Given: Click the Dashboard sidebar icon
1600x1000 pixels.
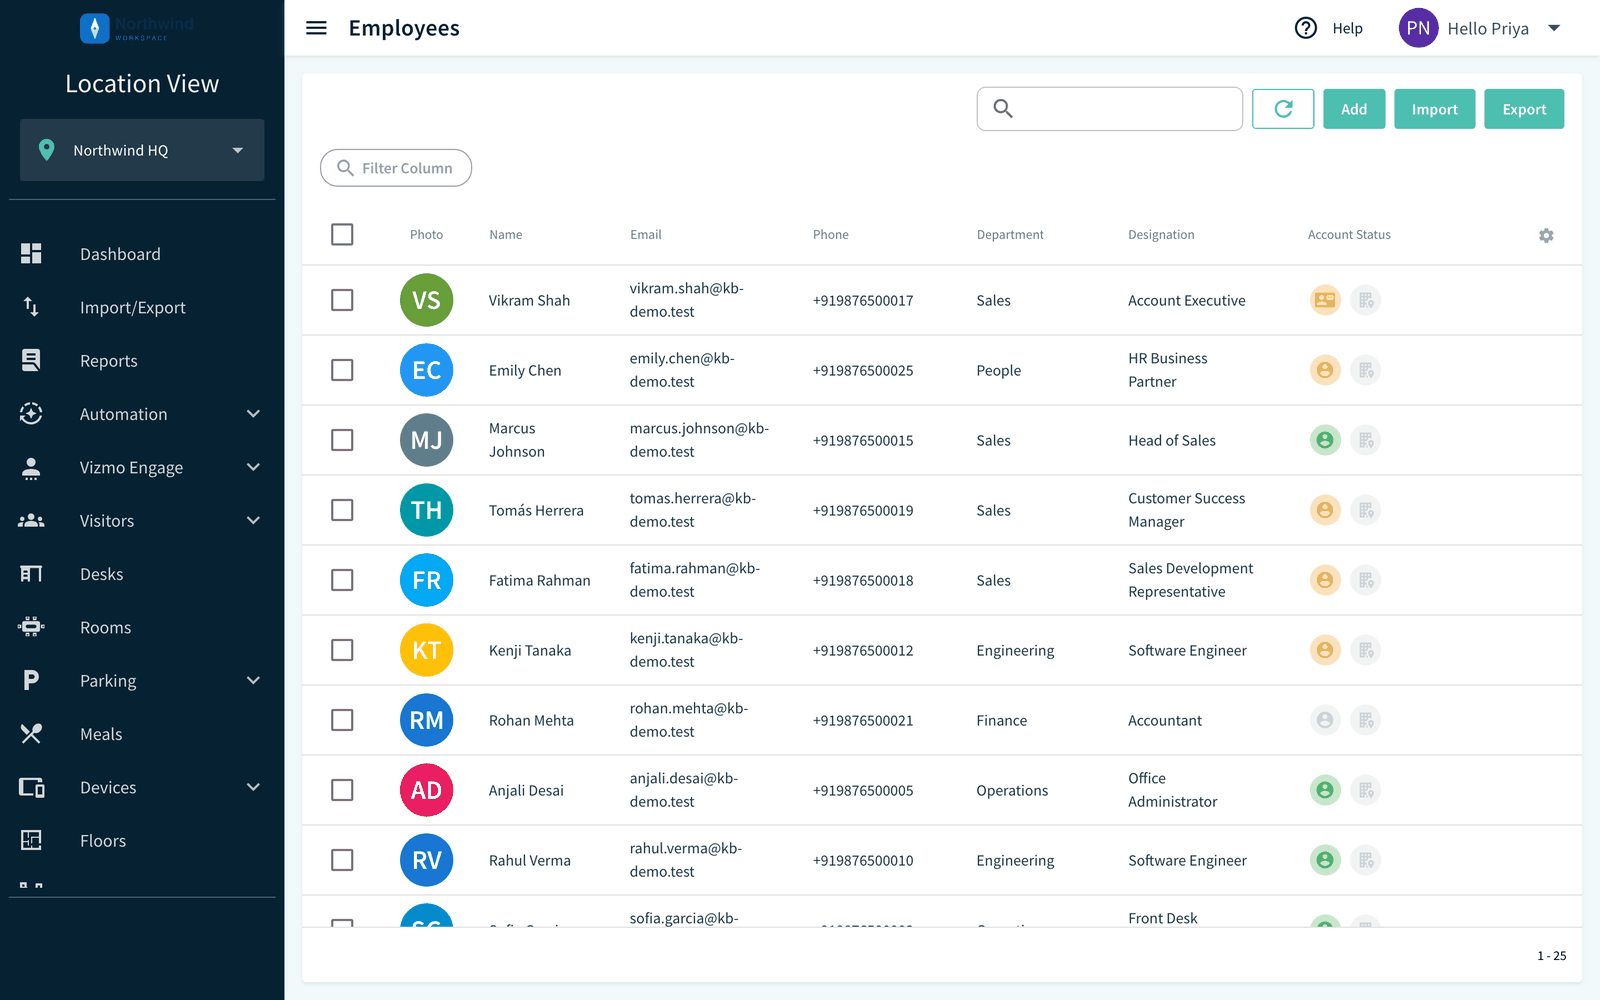Looking at the screenshot, I should (31, 254).
